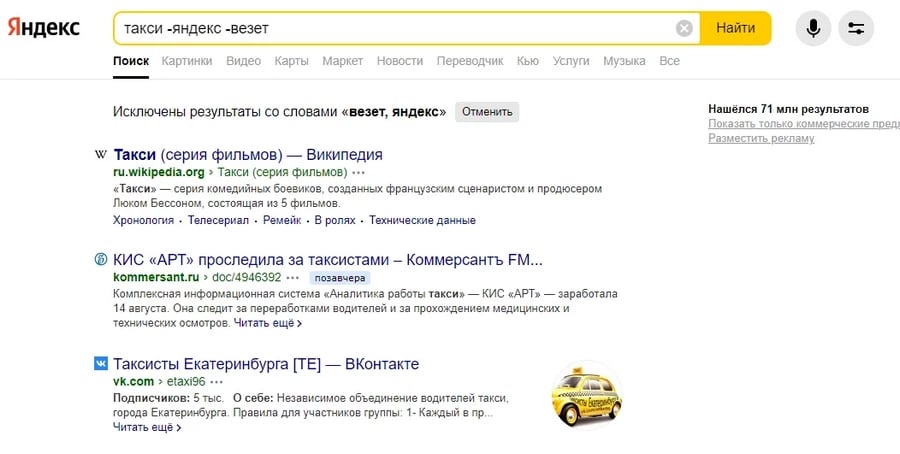This screenshot has height=454, width=900.
Task: Open the Хронология sitelink
Action: tap(143, 220)
